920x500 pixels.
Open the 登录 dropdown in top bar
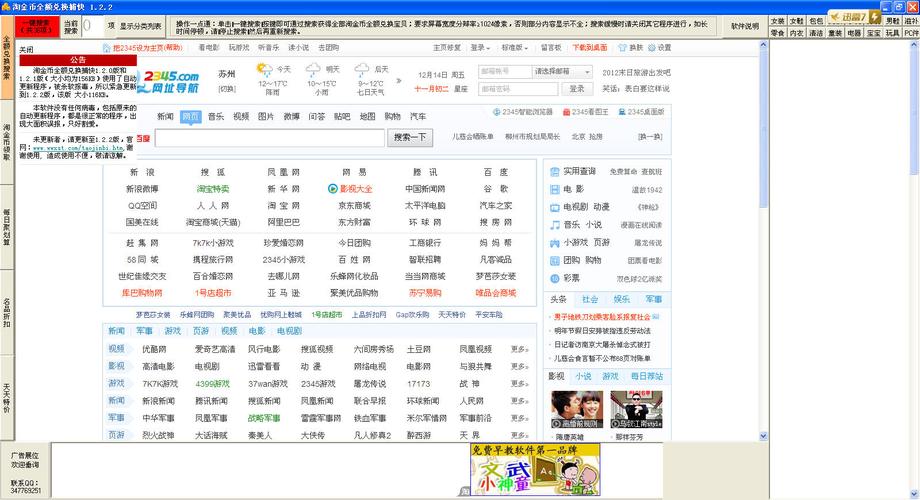click(x=481, y=48)
